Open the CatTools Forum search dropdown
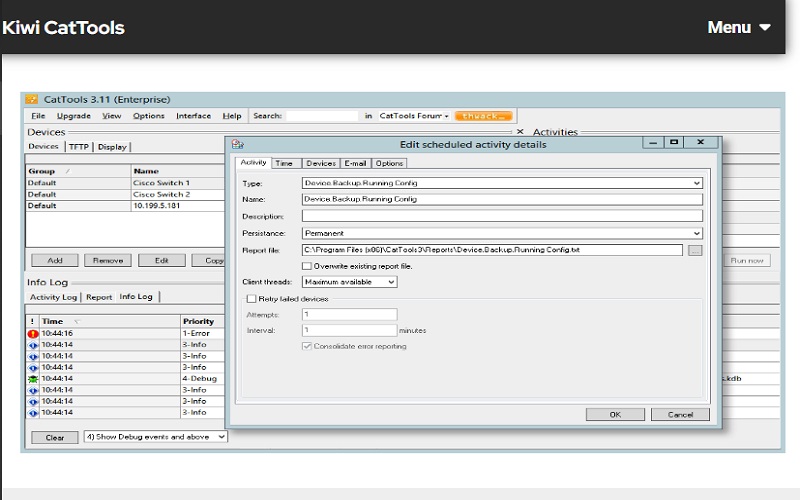800x500 pixels. (446, 116)
